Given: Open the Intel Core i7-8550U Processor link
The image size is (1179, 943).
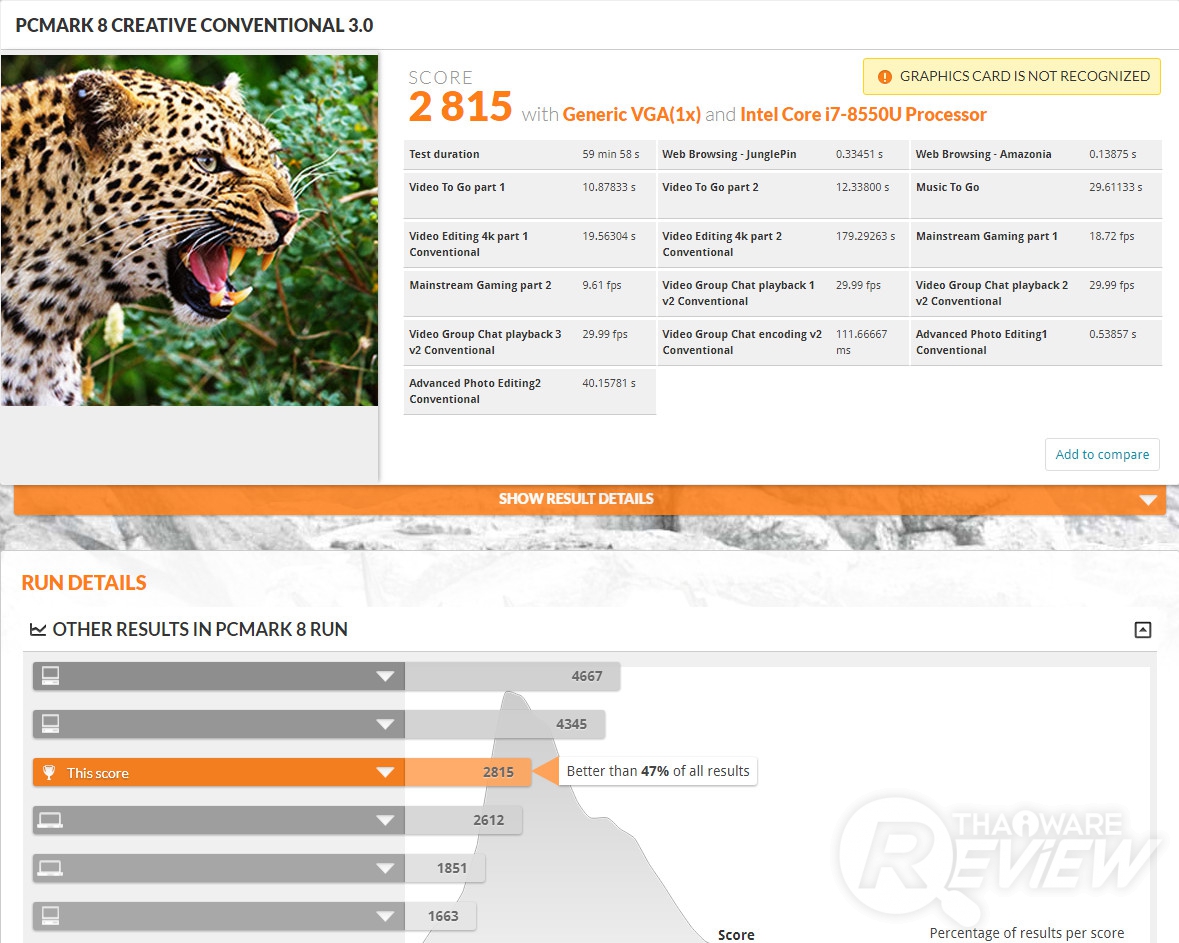Looking at the screenshot, I should (x=862, y=114).
